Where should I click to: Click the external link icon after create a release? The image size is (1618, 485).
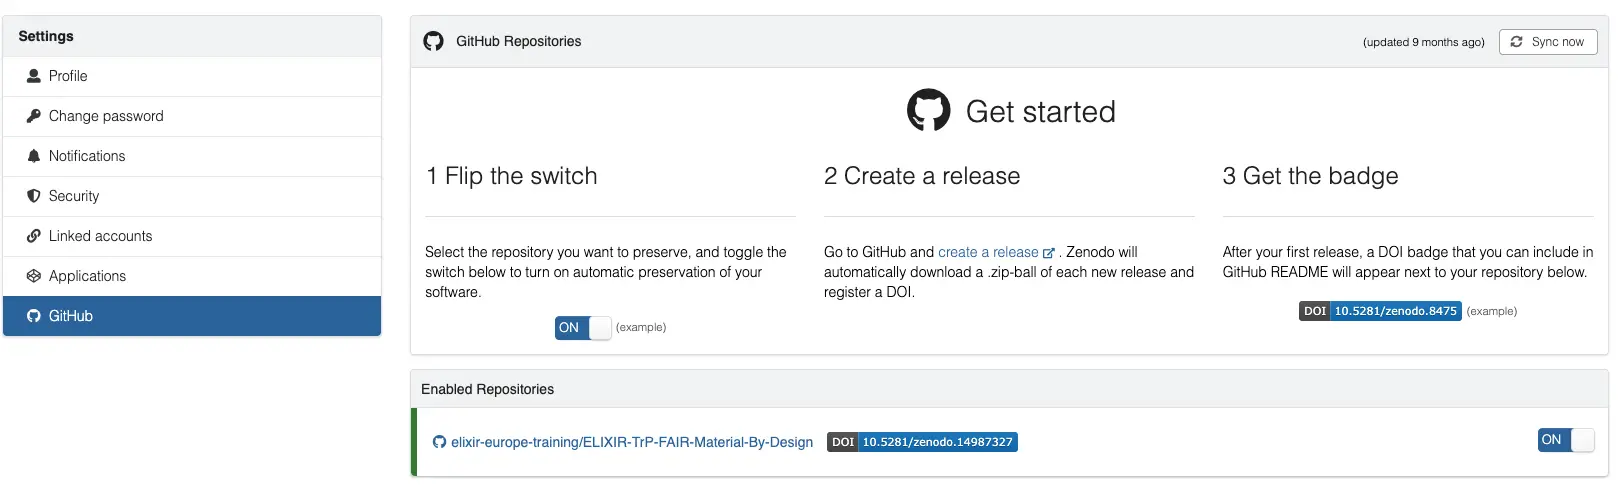[1048, 253]
